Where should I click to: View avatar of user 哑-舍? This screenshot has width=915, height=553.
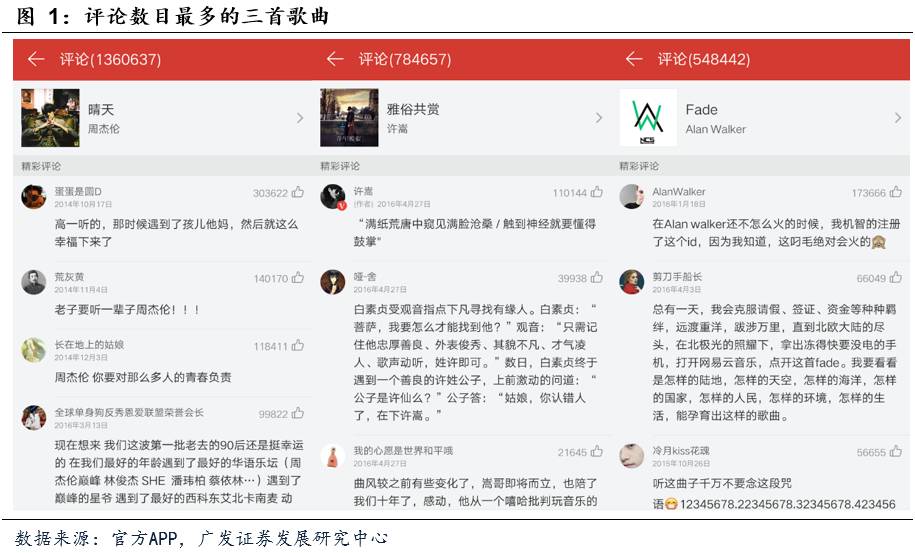coord(333,282)
